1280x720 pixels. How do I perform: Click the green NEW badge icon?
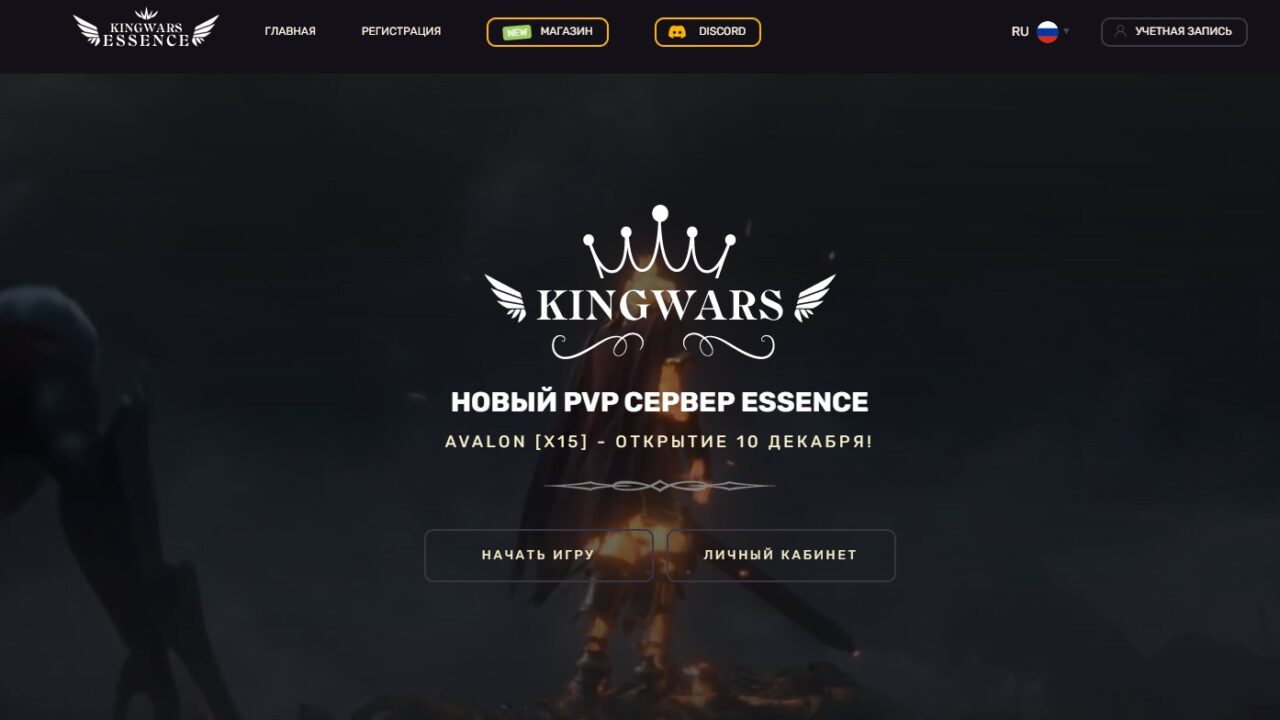(517, 32)
